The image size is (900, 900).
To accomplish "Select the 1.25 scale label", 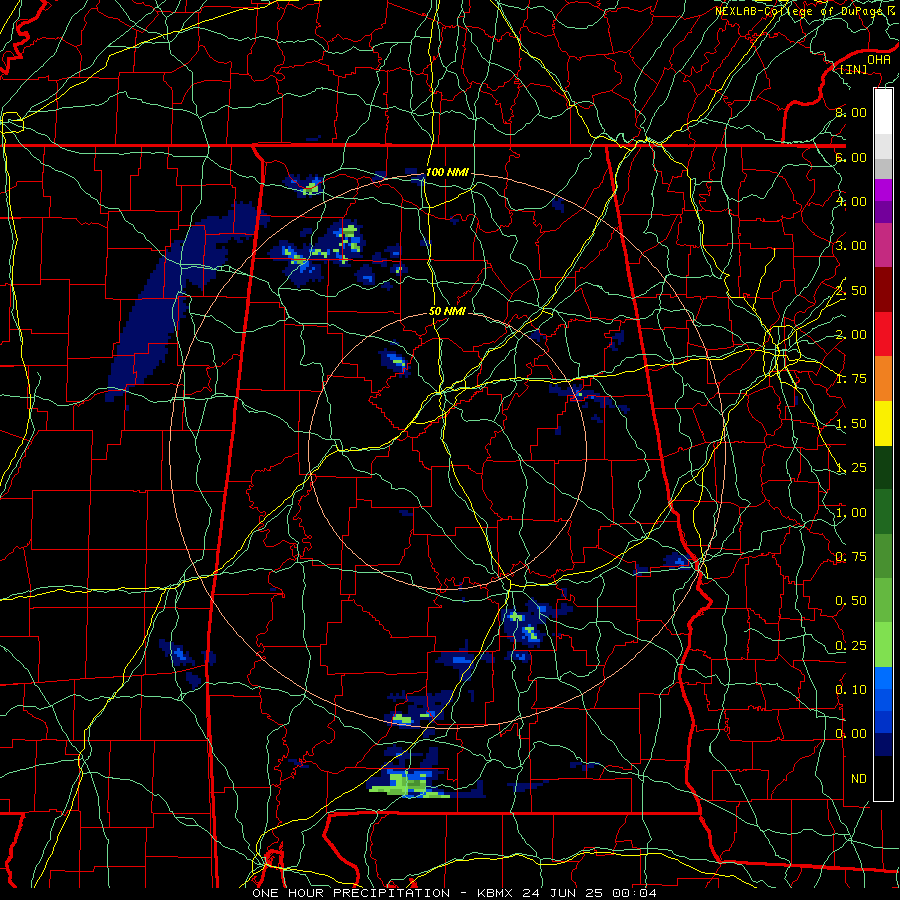I will coord(851,468).
